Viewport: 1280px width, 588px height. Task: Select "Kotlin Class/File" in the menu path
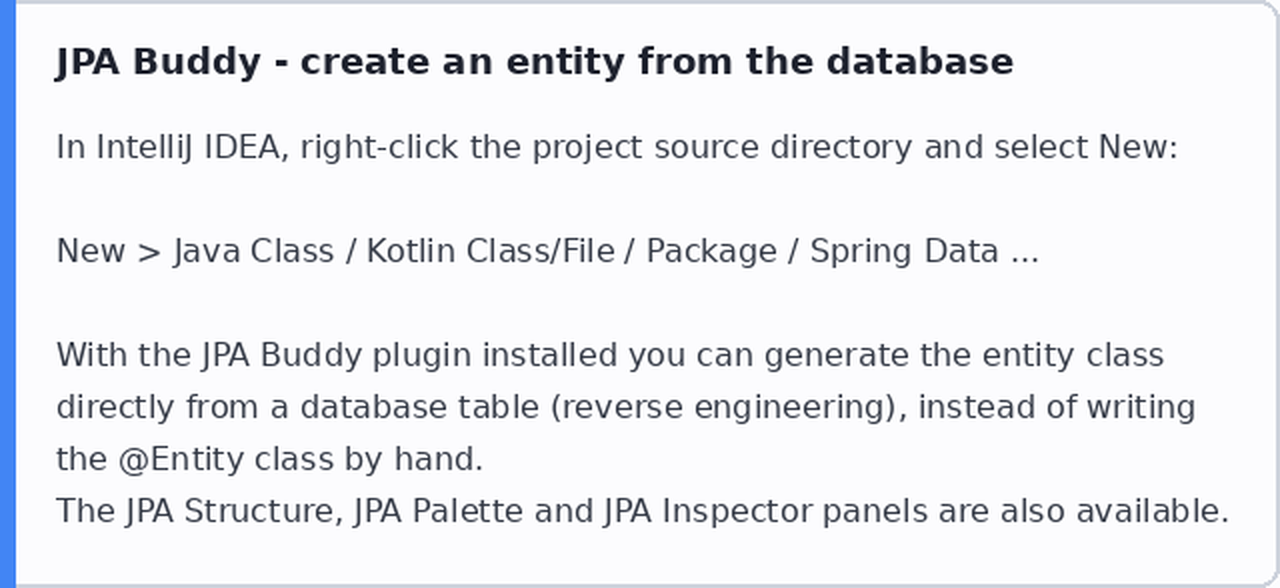pos(491,252)
